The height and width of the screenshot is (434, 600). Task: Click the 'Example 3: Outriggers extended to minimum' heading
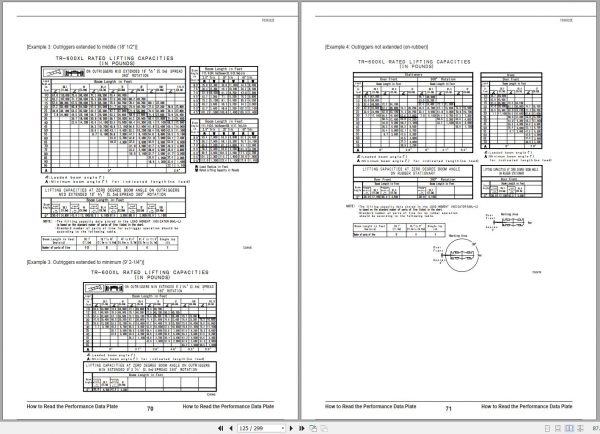pyautogui.click(x=85, y=262)
